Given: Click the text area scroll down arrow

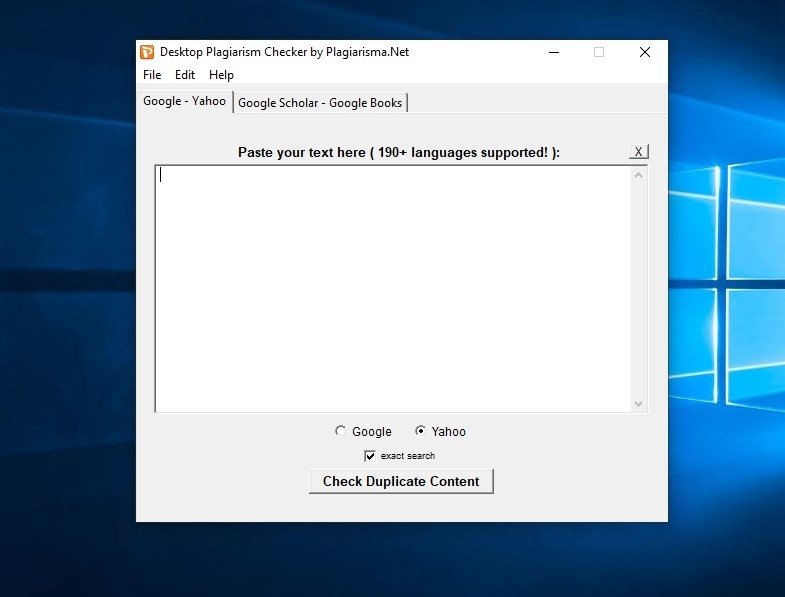Looking at the screenshot, I should click(x=638, y=404).
